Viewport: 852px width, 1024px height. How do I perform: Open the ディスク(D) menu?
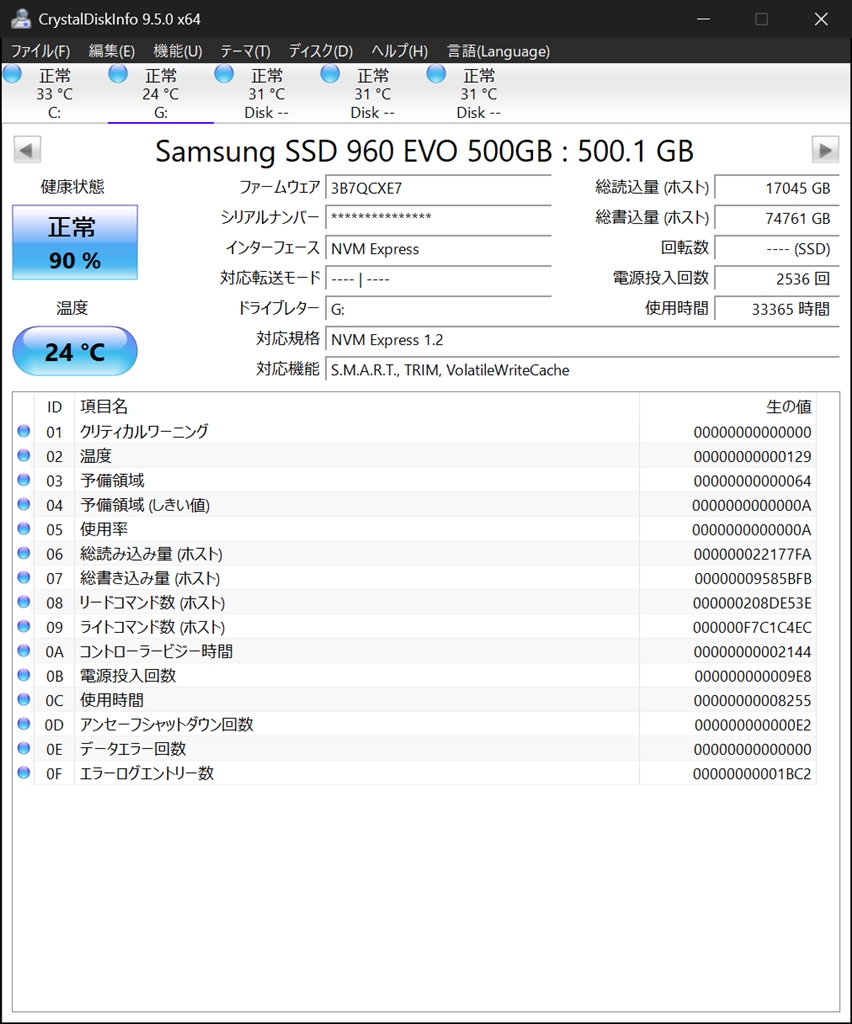pos(321,51)
